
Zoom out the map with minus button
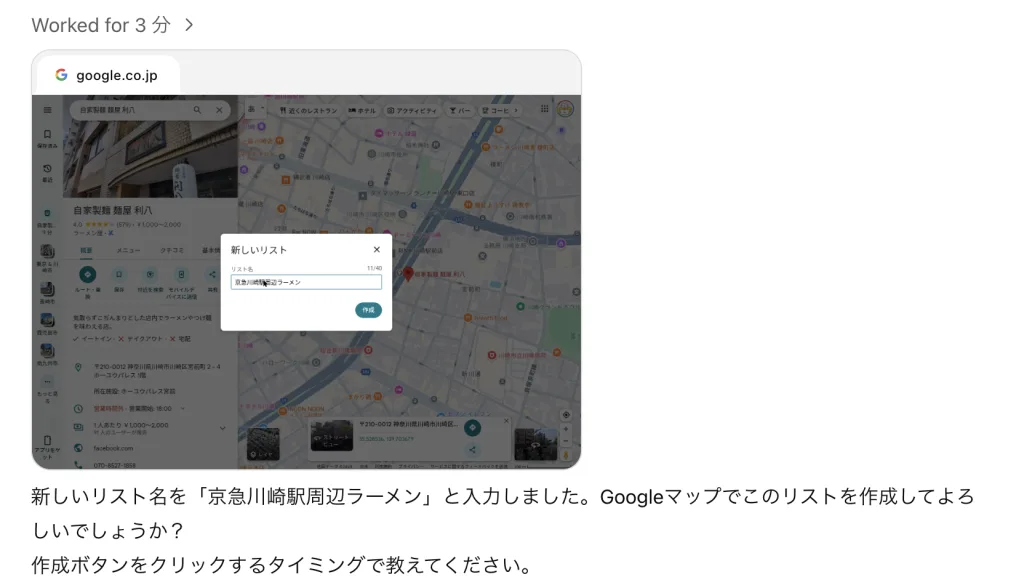(566, 441)
